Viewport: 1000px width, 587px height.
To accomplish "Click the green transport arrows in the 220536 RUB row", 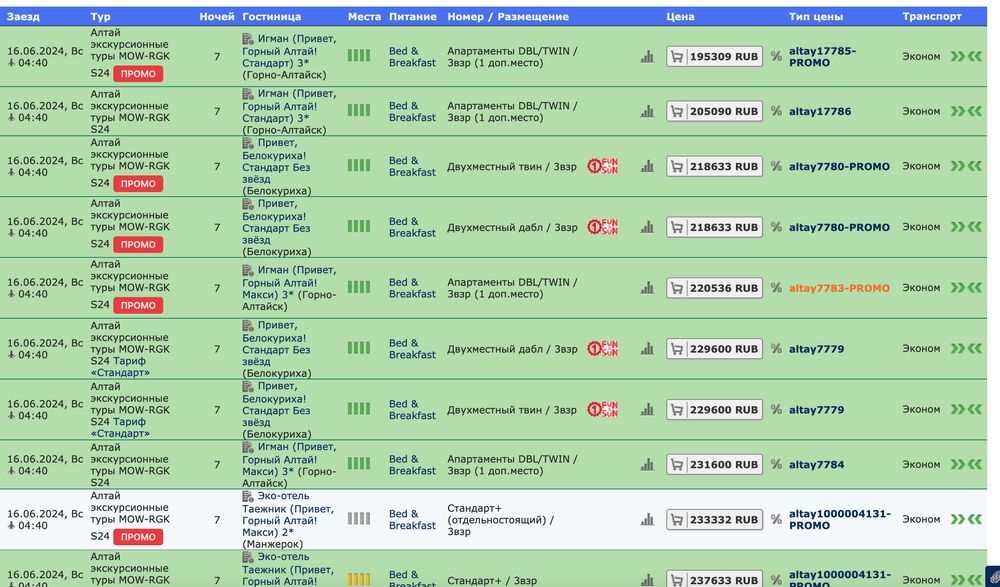I will click(x=966, y=288).
